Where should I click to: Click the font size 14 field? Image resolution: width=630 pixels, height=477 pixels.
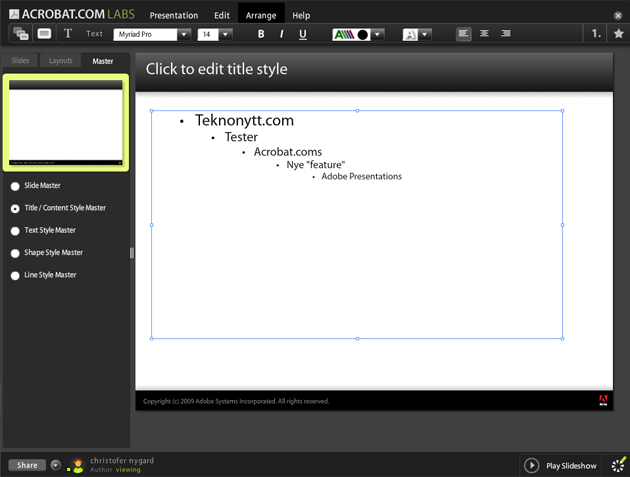point(208,35)
